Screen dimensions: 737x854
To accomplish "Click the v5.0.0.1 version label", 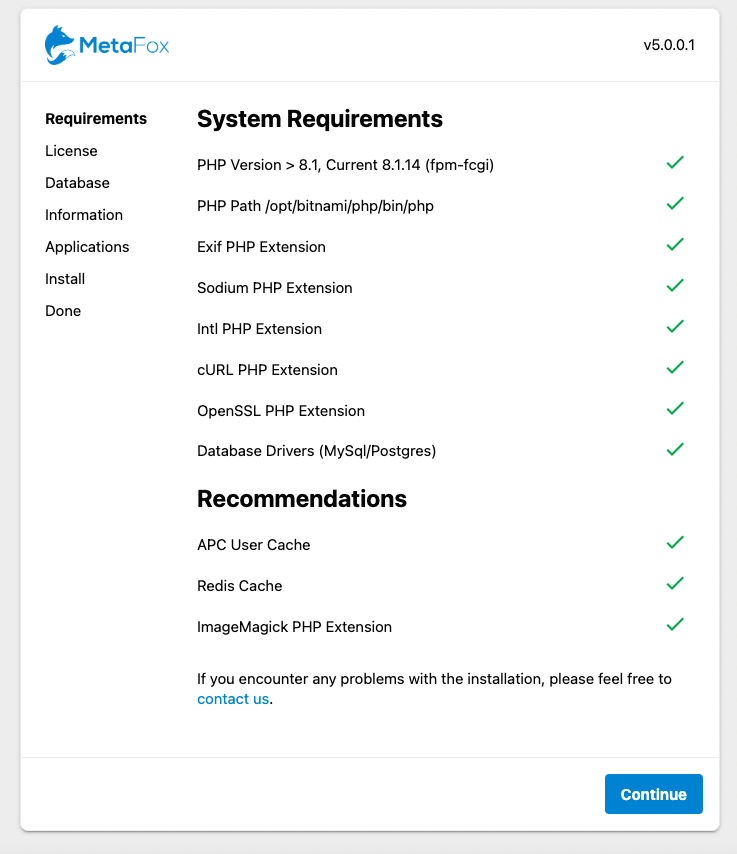I will tap(669, 45).
